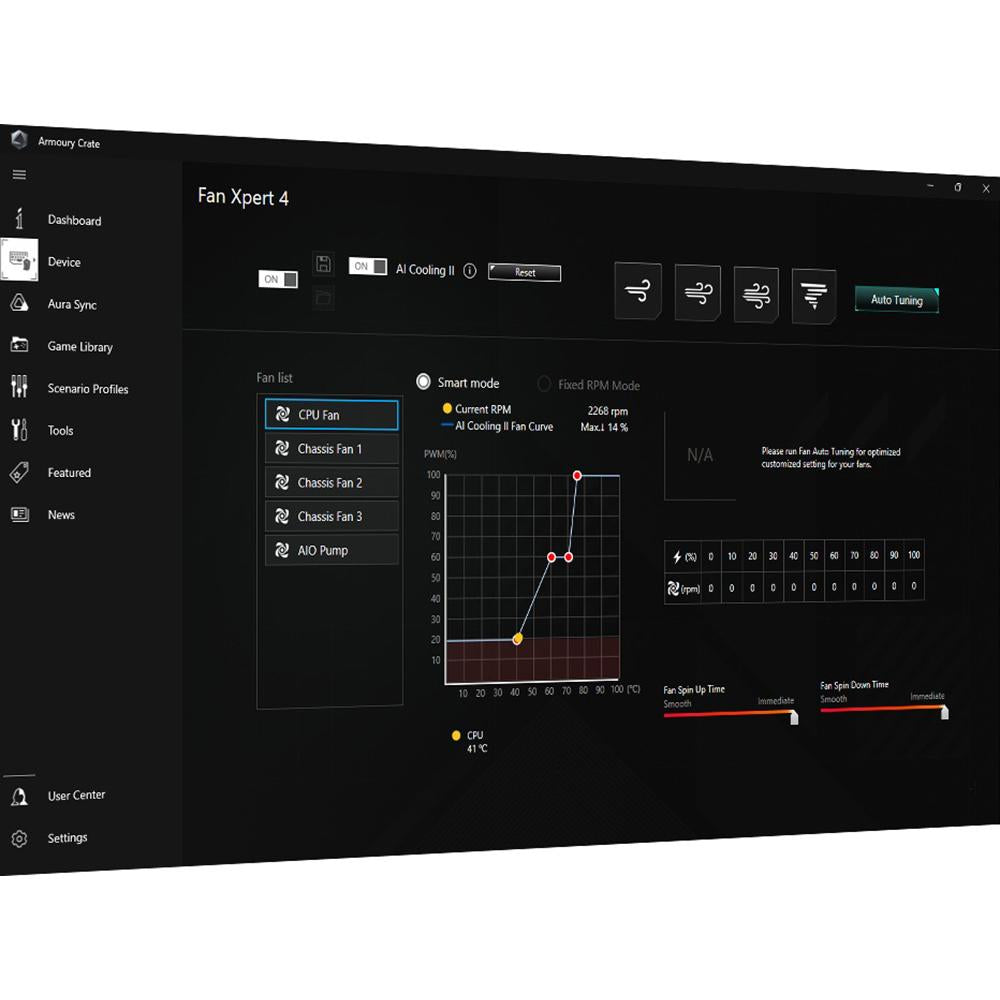Click the 100% PWM fan curve point

(x=577, y=476)
